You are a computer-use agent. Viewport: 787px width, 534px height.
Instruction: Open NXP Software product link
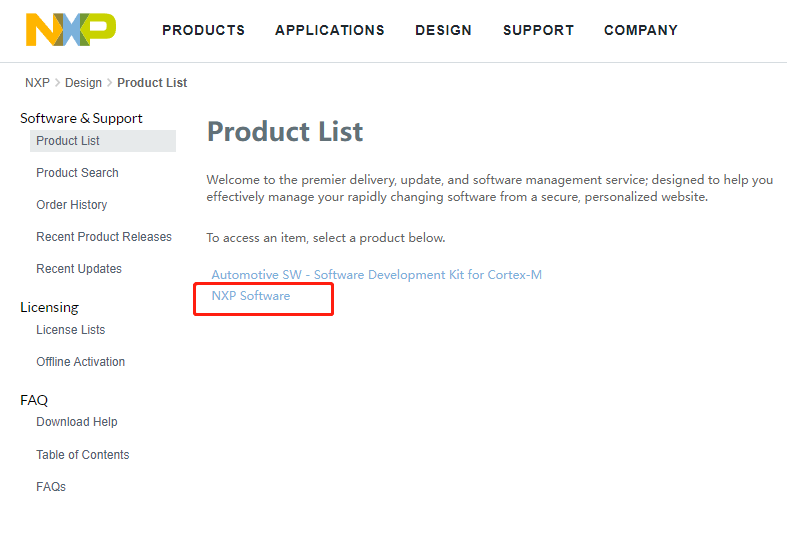click(250, 296)
